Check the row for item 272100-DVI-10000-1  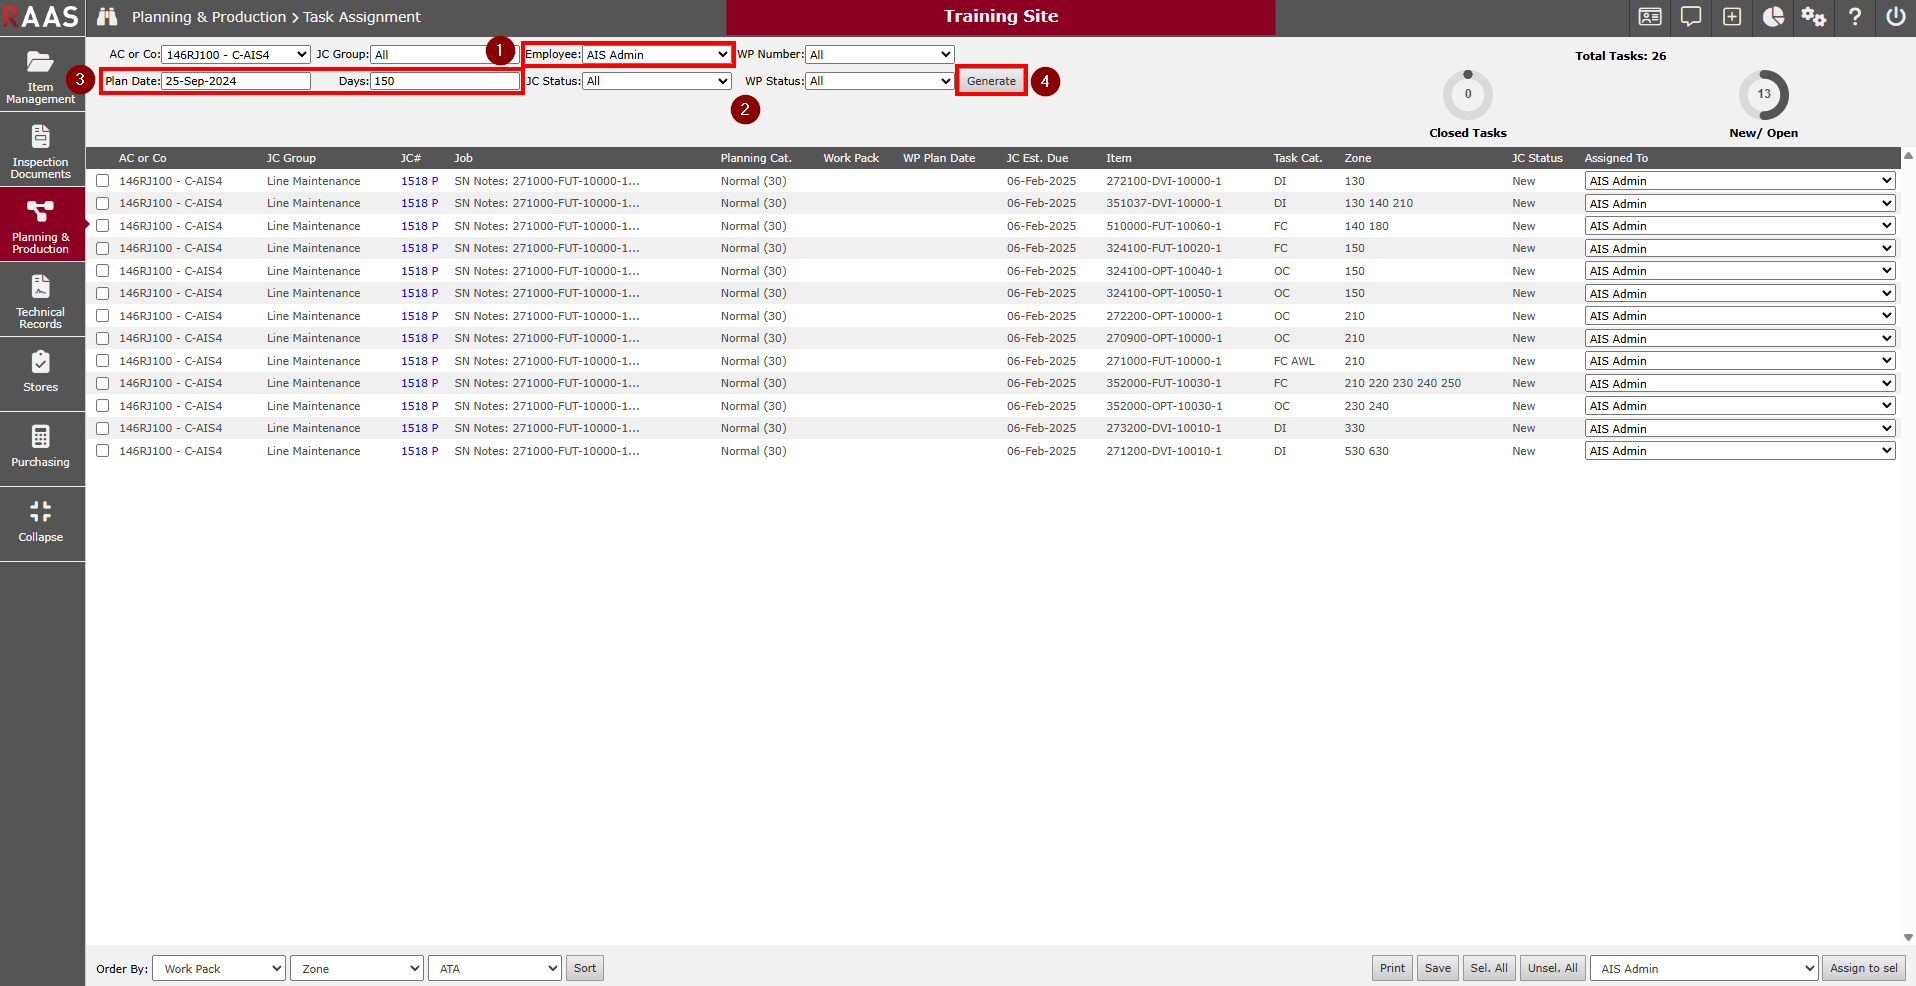103,181
